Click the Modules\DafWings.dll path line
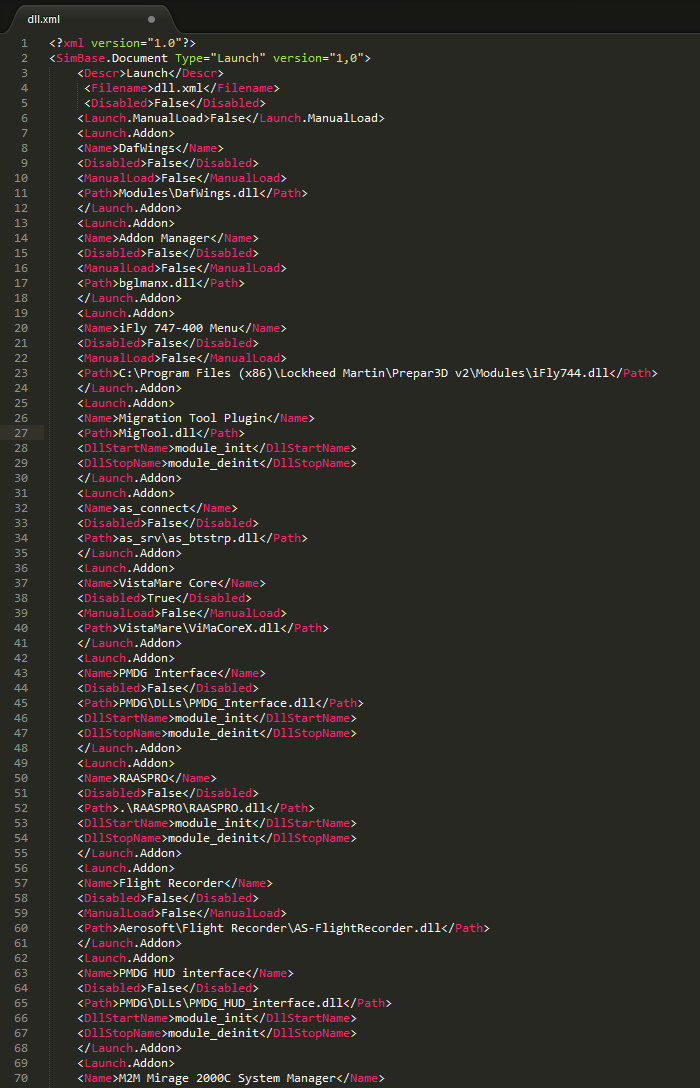 click(x=192, y=193)
